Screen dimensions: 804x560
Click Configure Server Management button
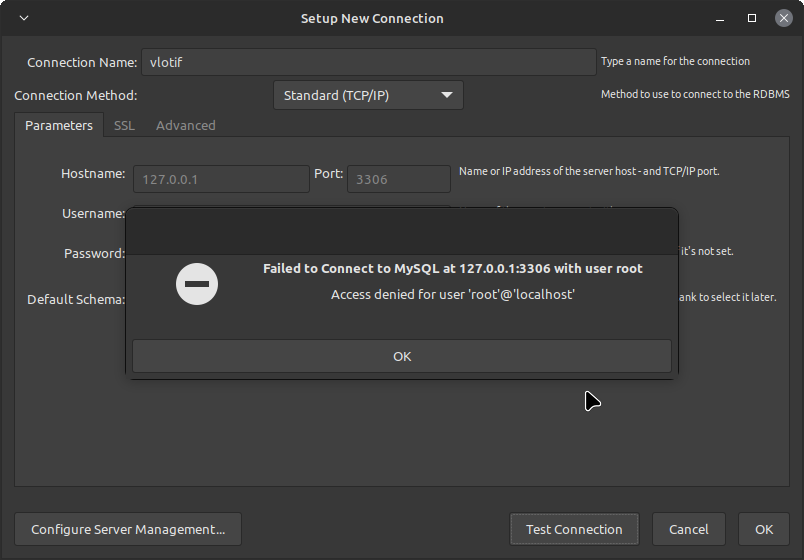(x=128, y=529)
